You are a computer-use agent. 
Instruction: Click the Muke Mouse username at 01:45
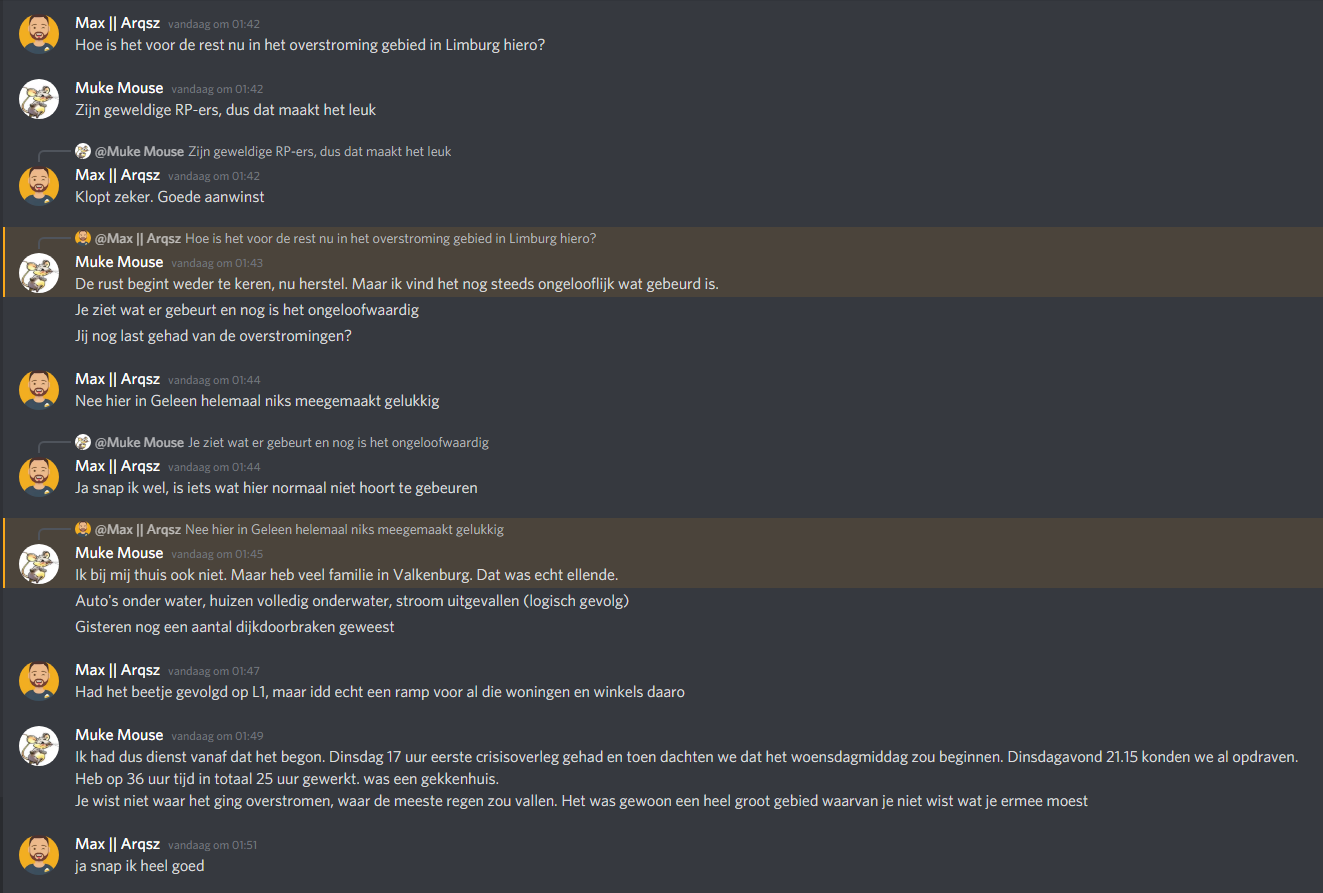(119, 553)
